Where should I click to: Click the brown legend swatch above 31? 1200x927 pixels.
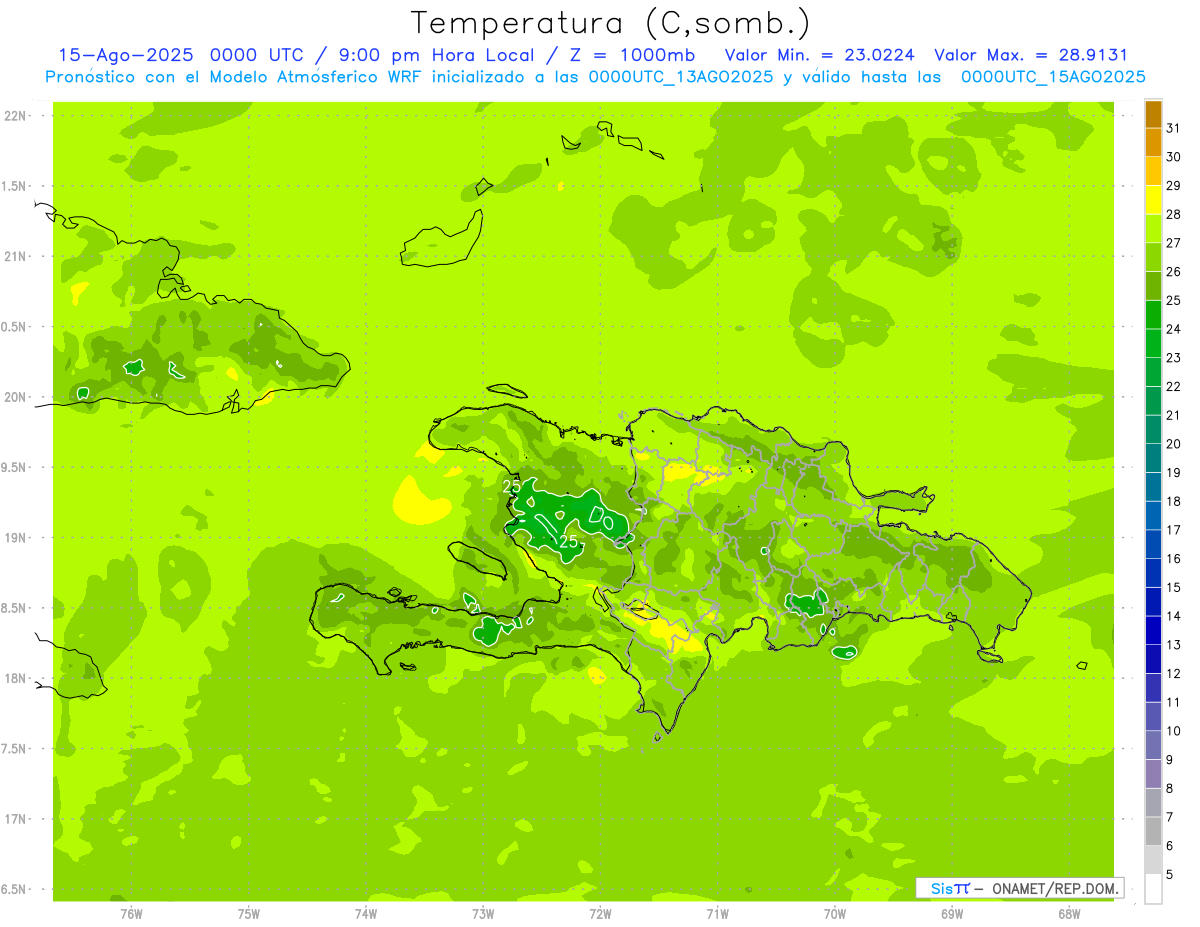(1153, 114)
